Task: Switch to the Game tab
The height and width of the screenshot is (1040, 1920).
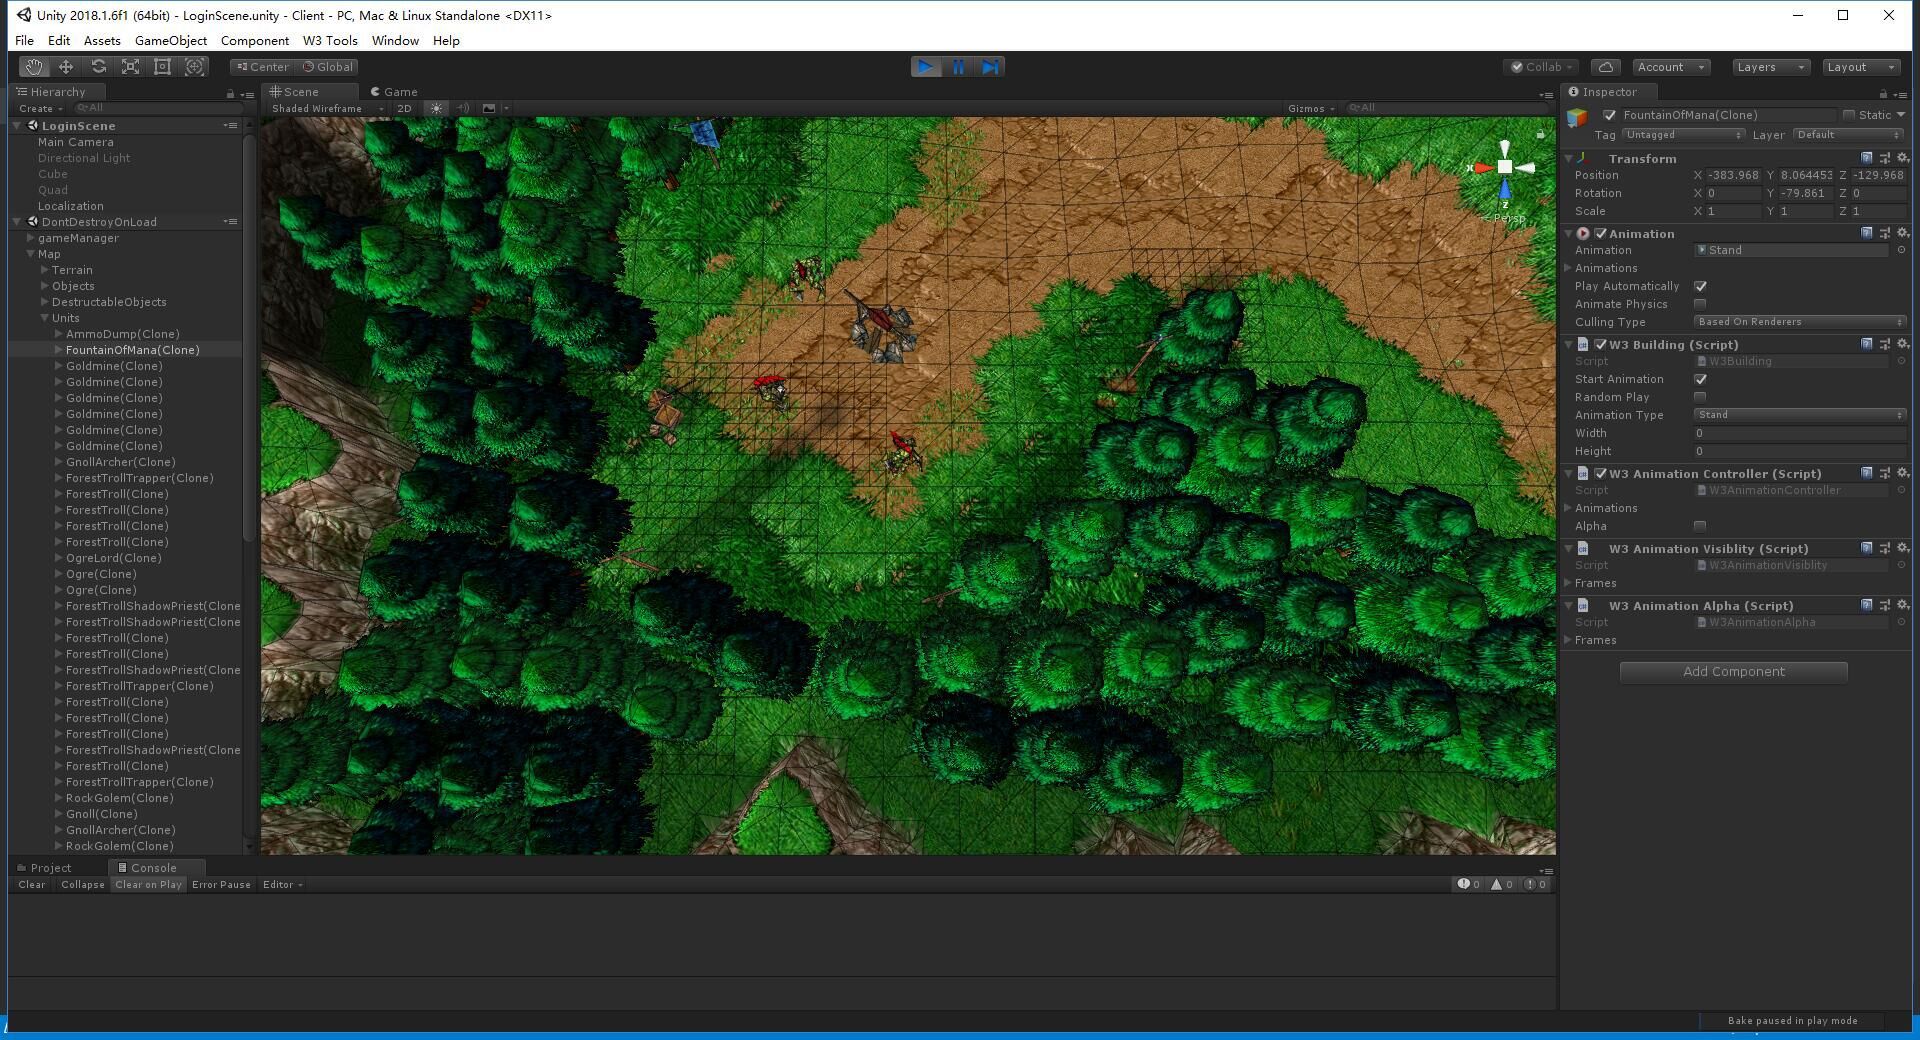Action: 395,91
